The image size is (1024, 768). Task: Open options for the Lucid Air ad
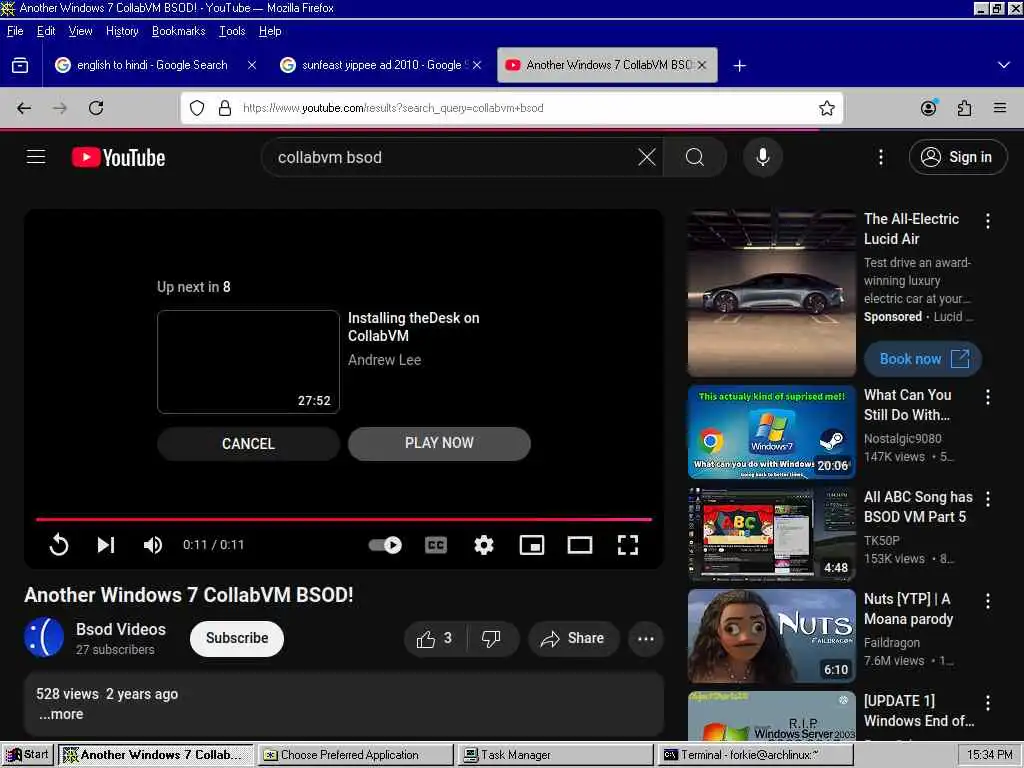point(987,221)
